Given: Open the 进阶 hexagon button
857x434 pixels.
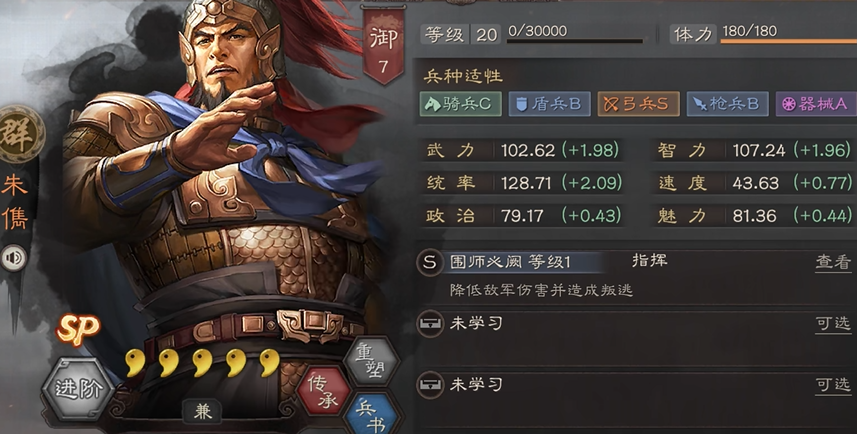Looking at the screenshot, I should pos(78,389).
